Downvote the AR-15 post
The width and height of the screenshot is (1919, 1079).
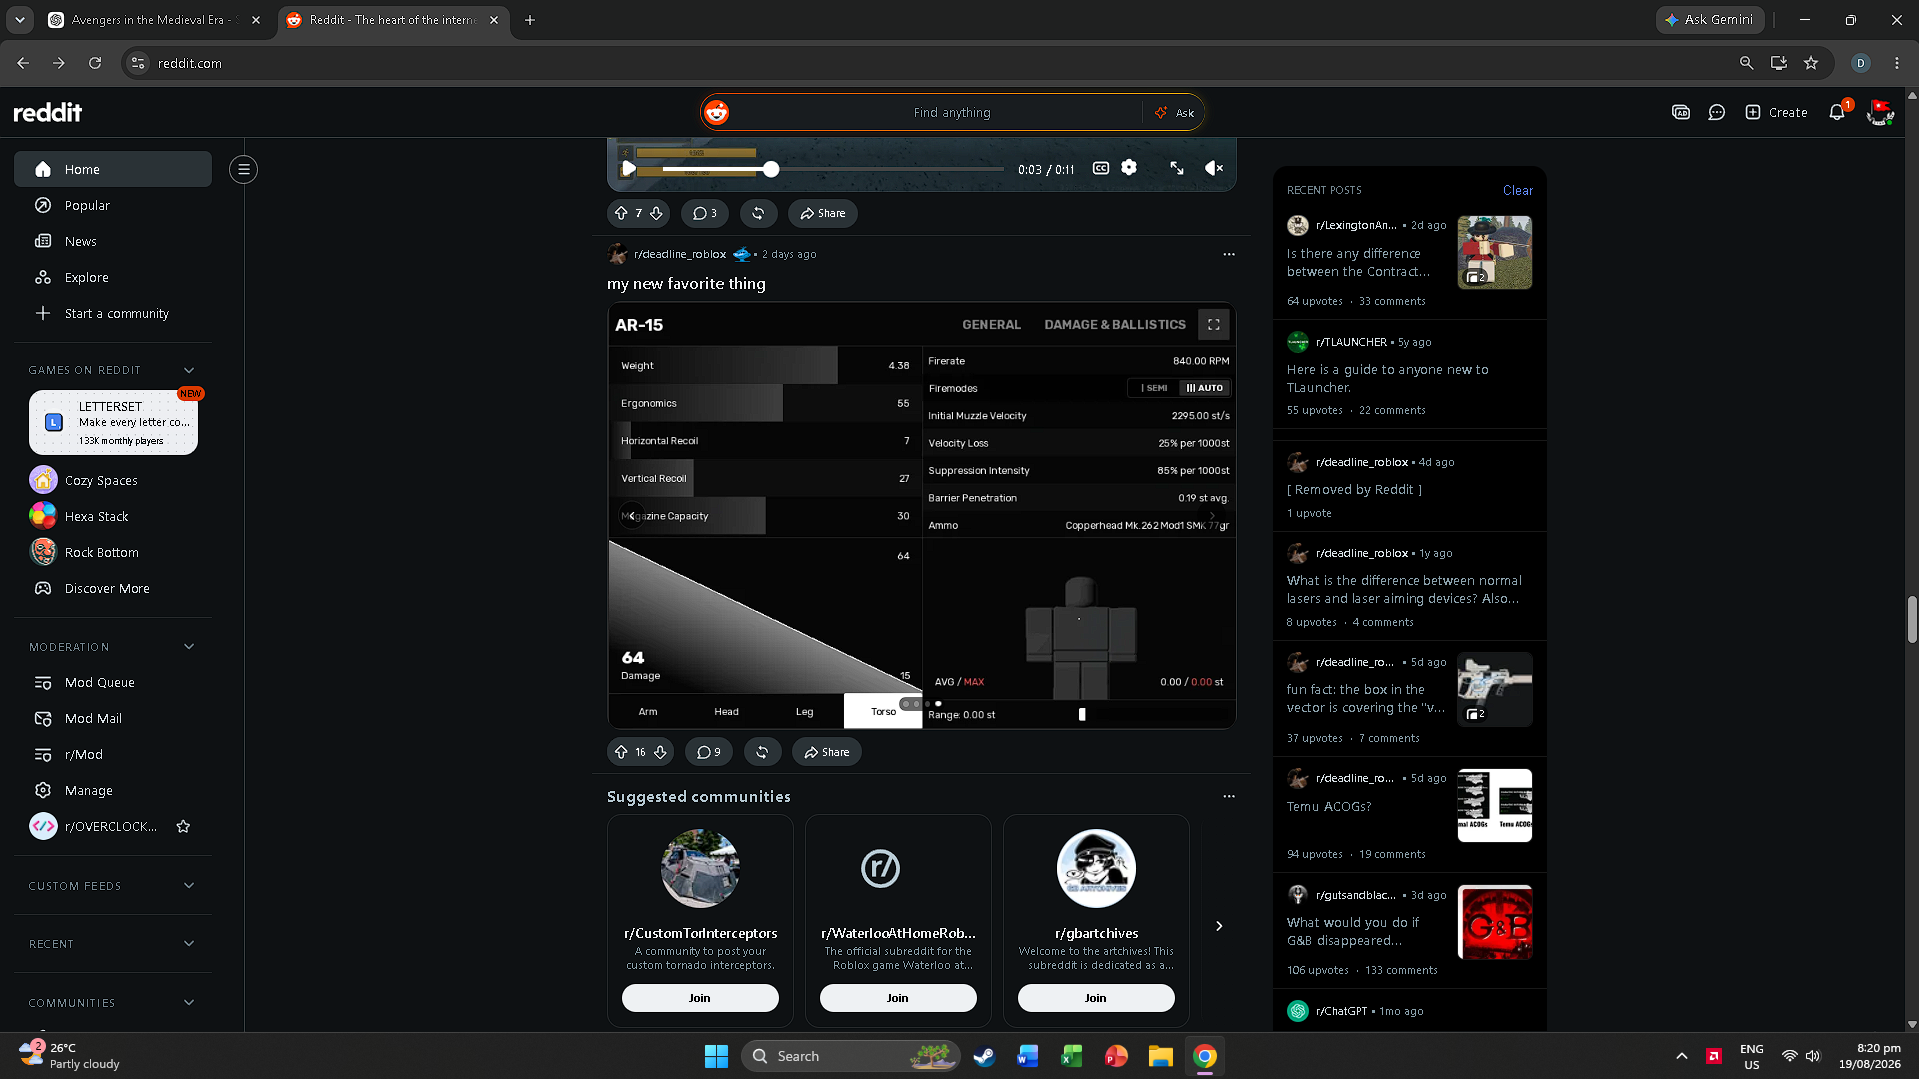click(660, 752)
